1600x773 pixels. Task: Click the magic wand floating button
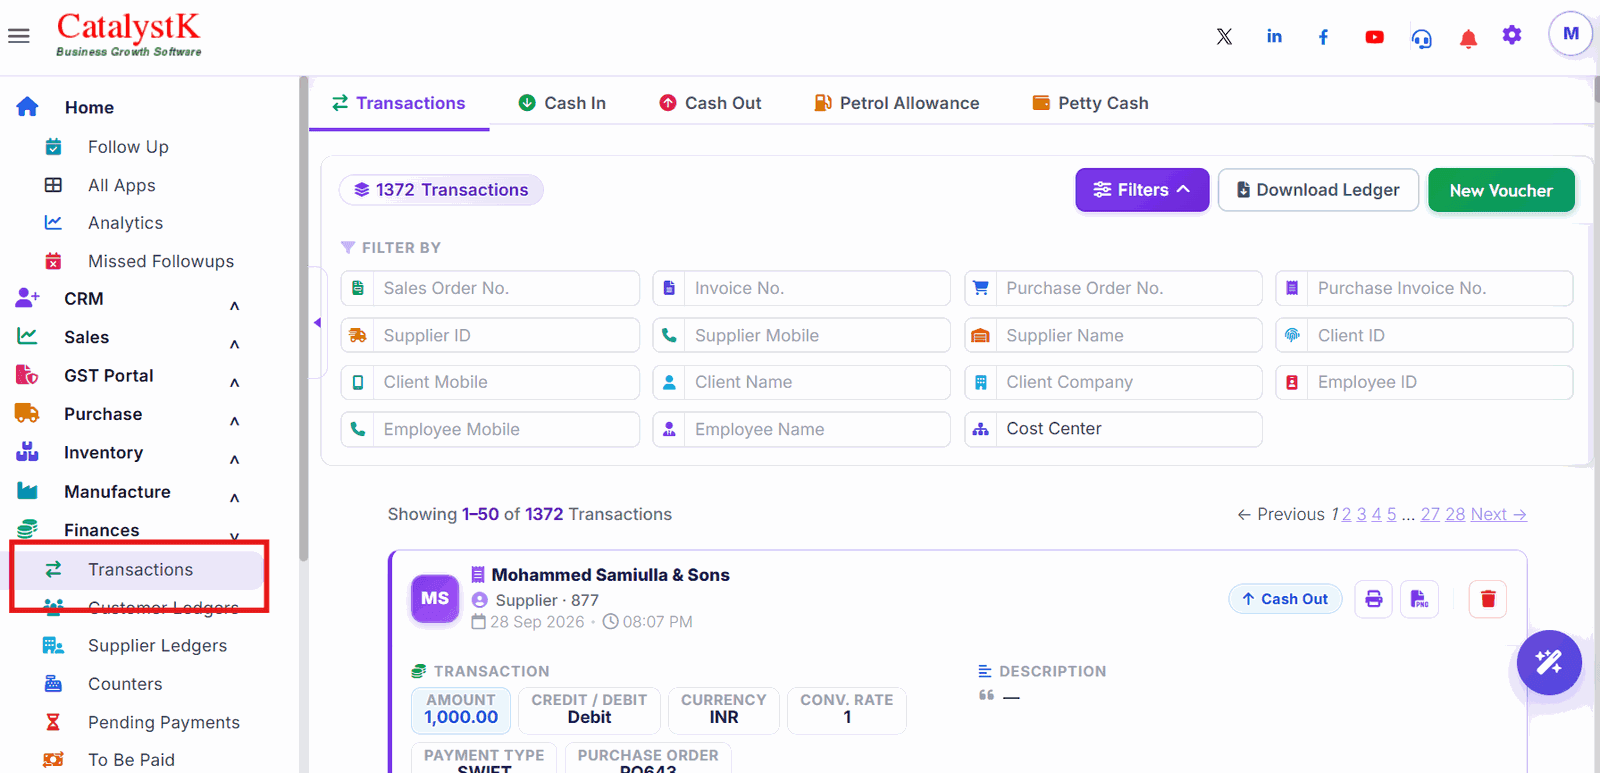pyautogui.click(x=1548, y=662)
